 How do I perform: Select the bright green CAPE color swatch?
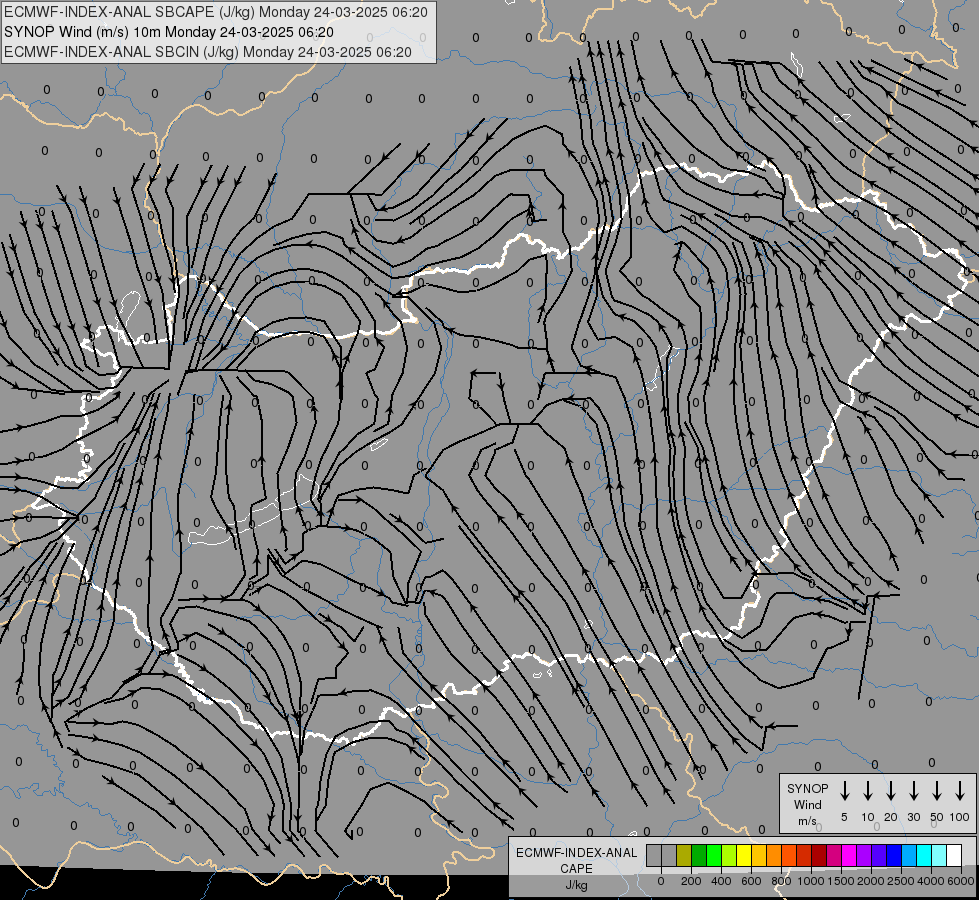[714, 855]
